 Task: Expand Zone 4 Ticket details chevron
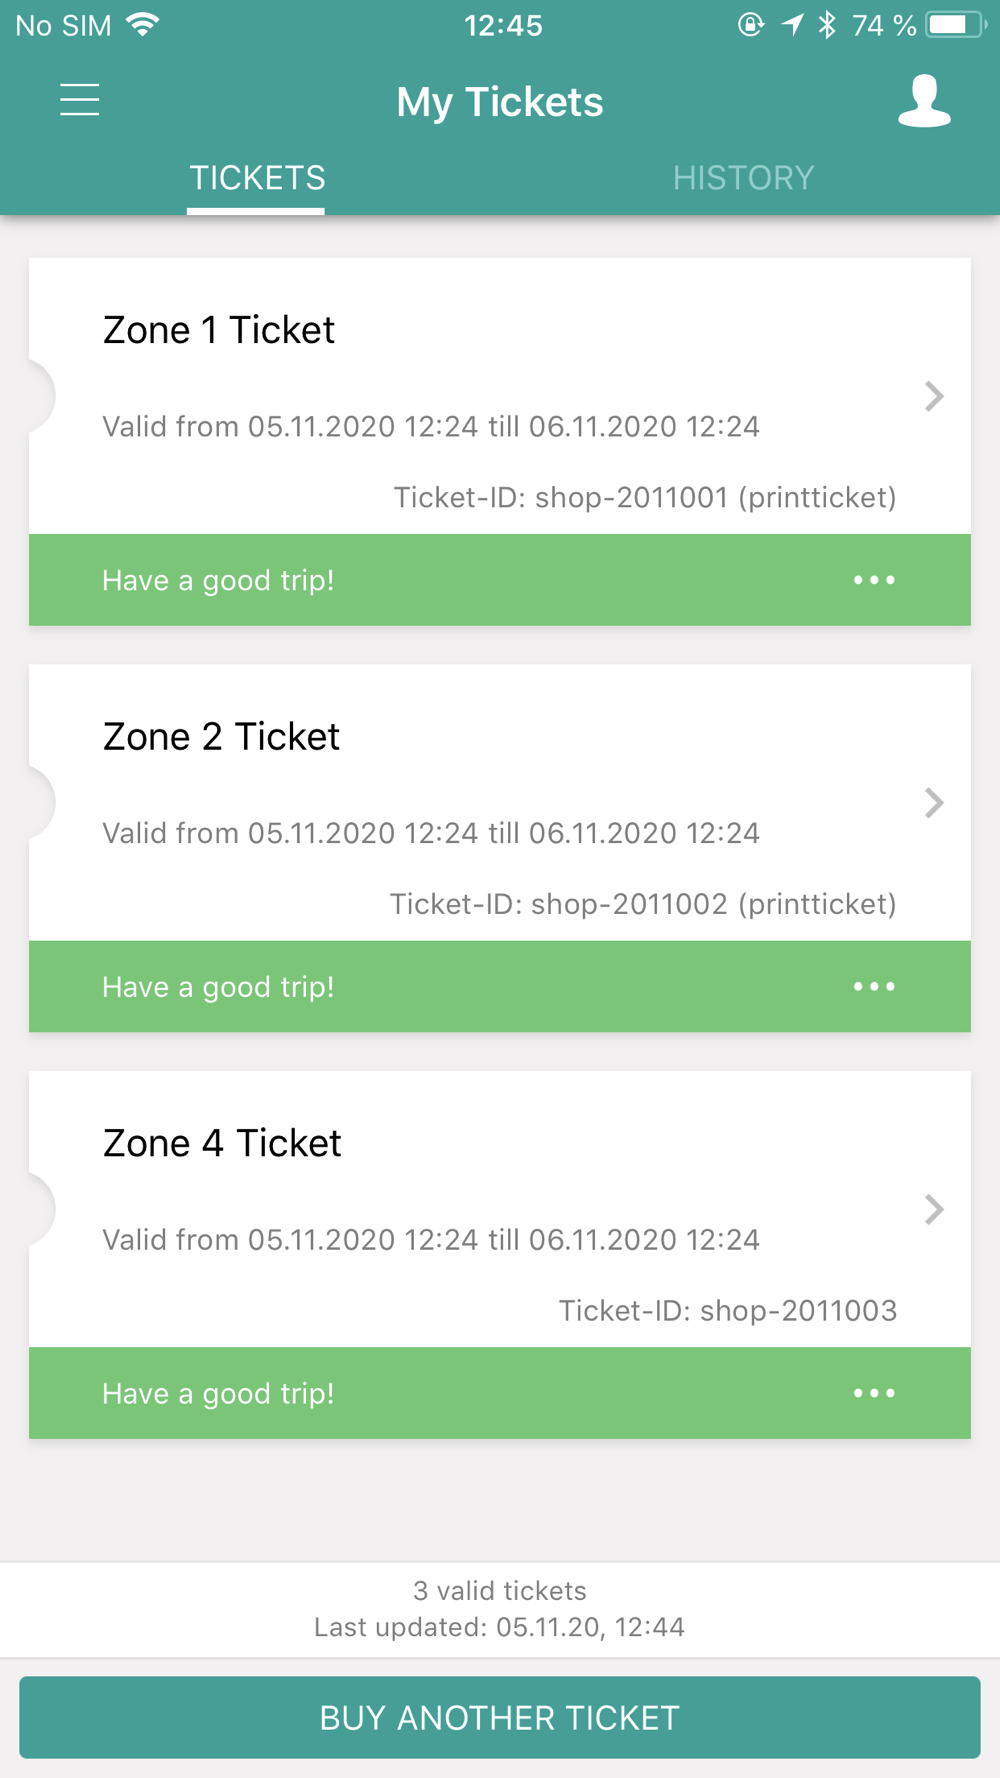point(934,1209)
